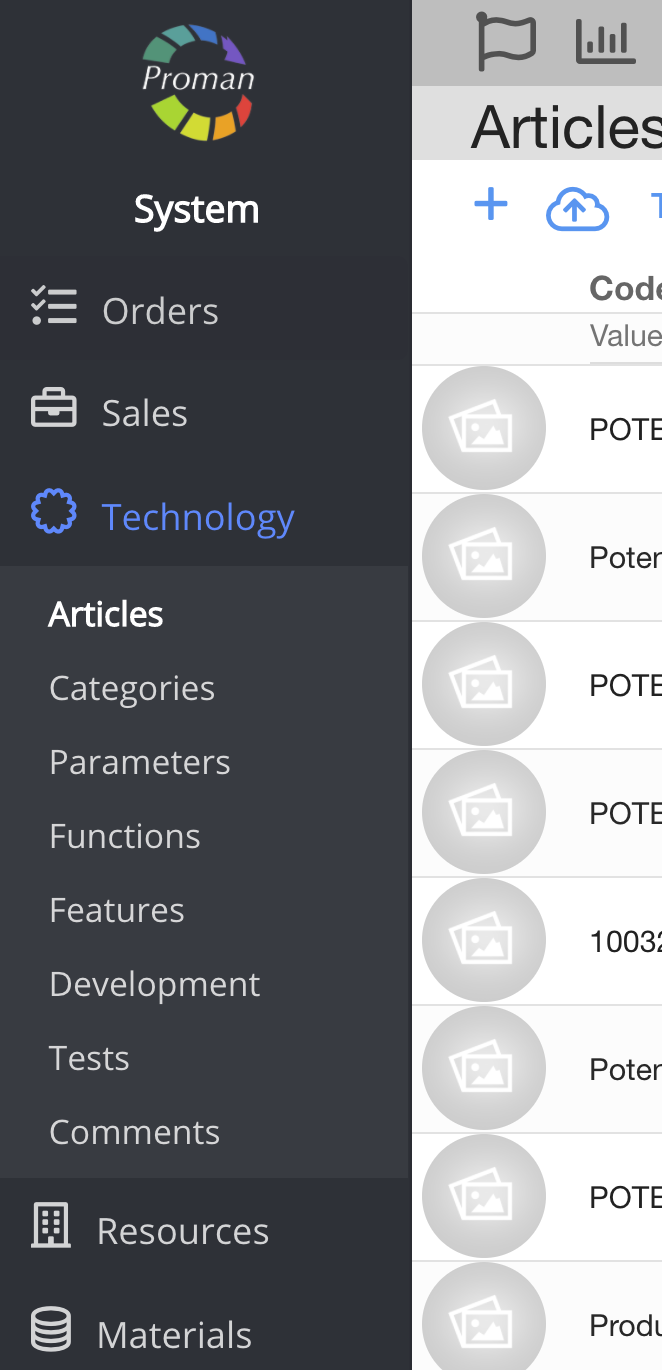662x1370 pixels.
Task: Click the cloud upload icon
Action: click(577, 209)
